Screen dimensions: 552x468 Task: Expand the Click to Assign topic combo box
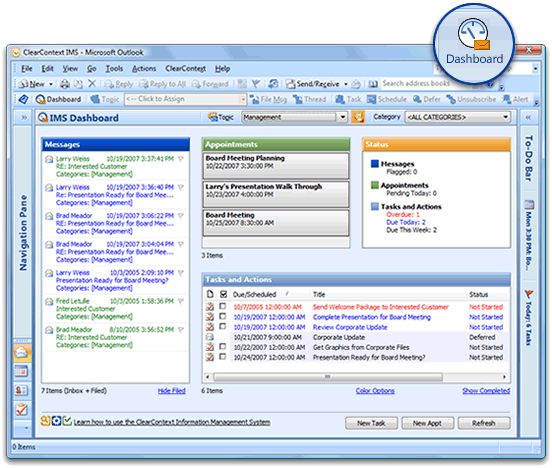tap(243, 99)
